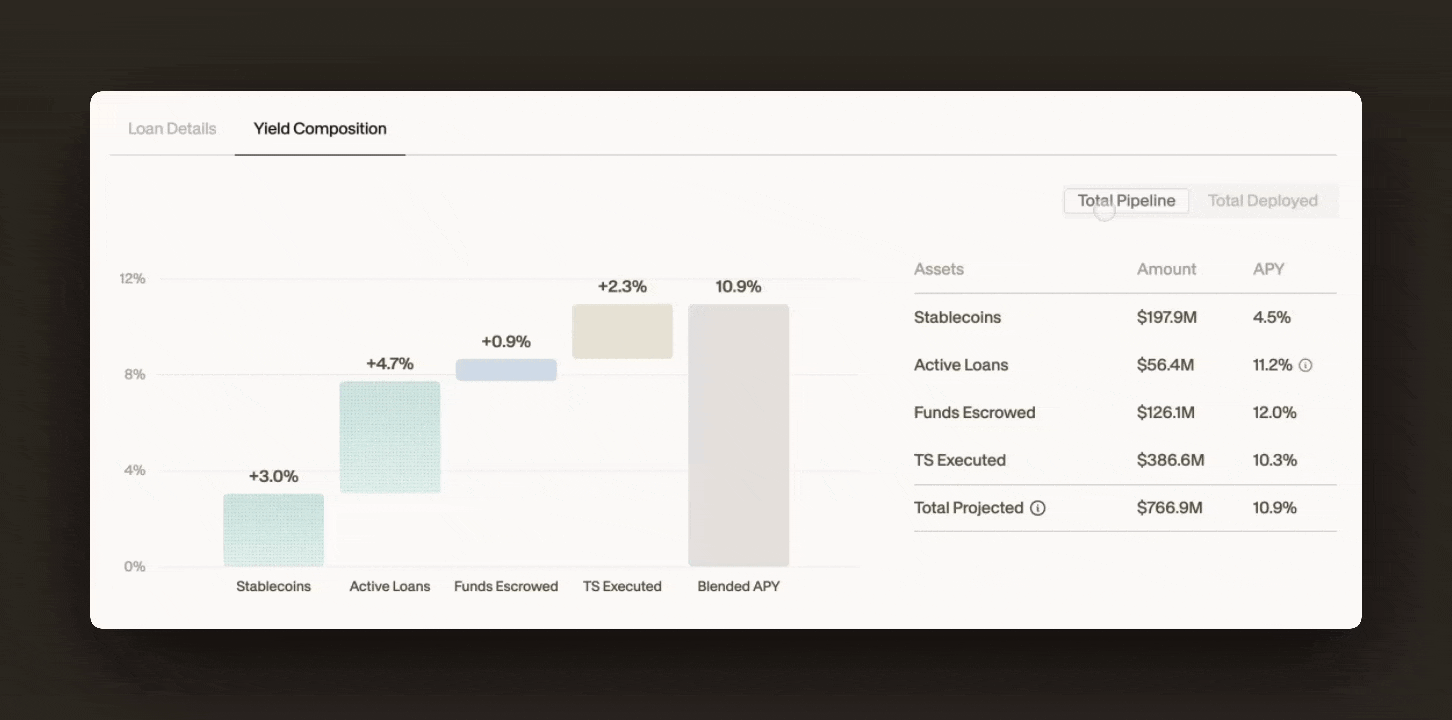Click the Amount column header

click(1167, 269)
